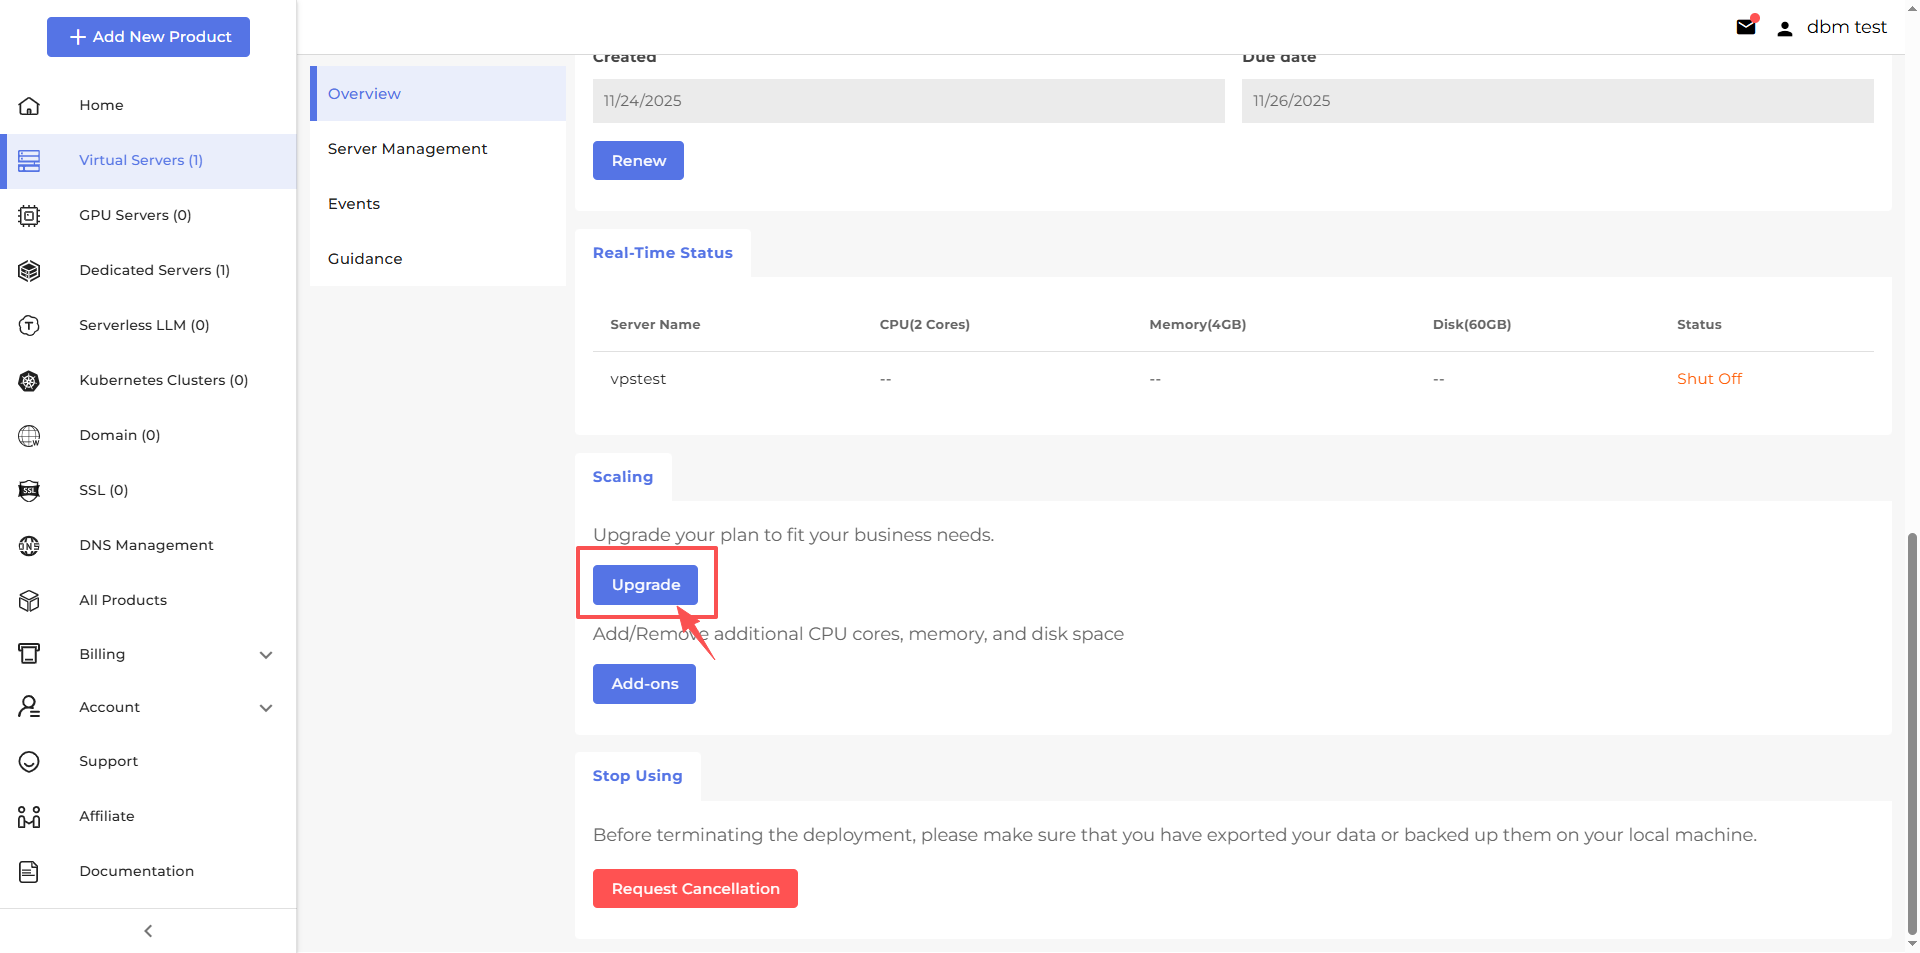Click the Request Cancellation button
1920x953 pixels.
tap(695, 889)
